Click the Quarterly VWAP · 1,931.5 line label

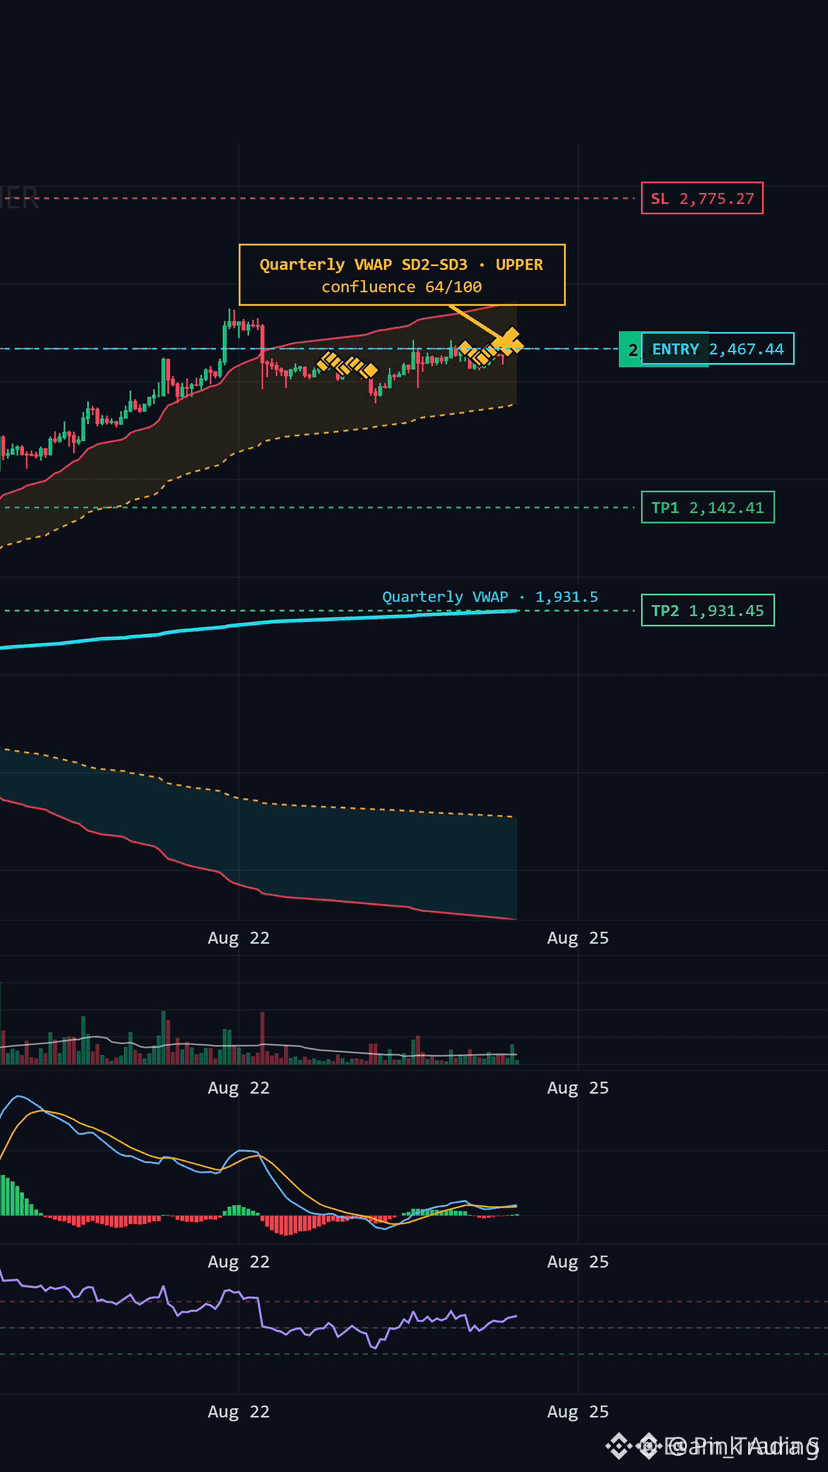[x=490, y=597]
